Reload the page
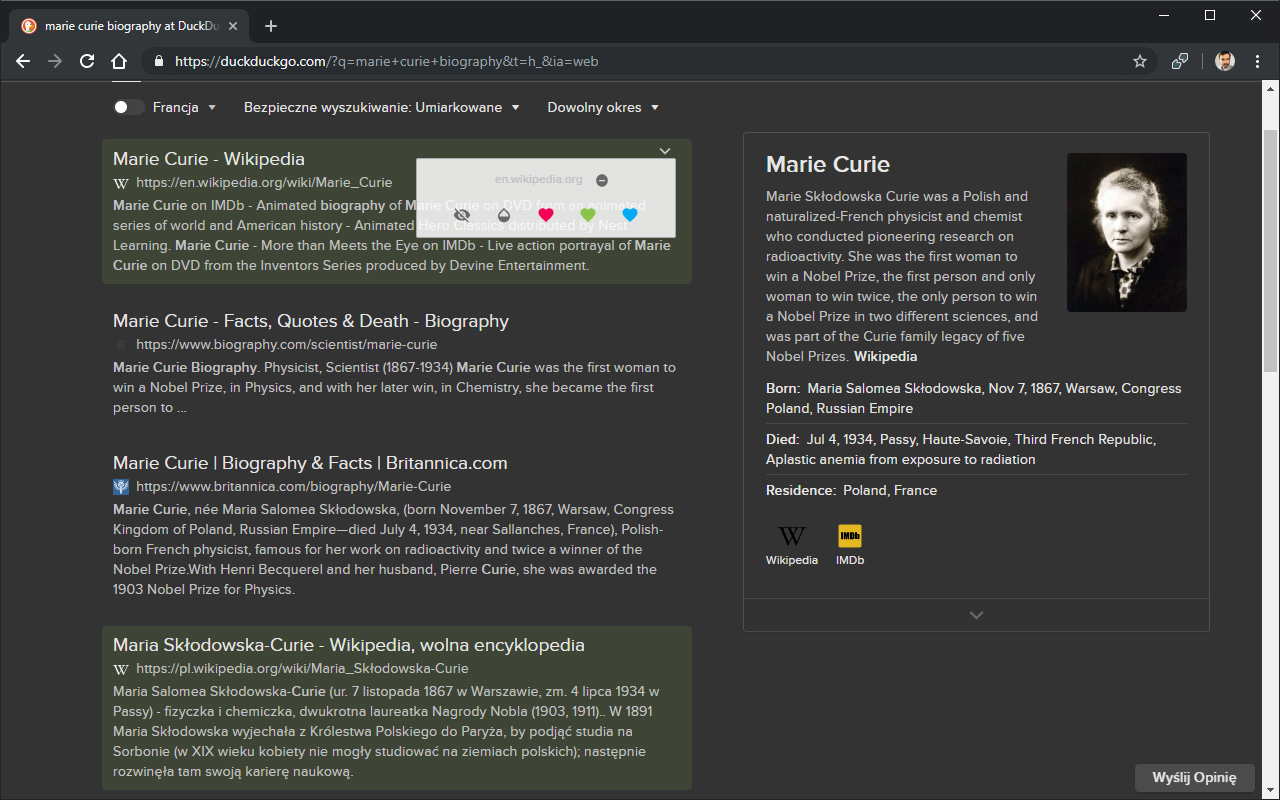 tap(87, 61)
